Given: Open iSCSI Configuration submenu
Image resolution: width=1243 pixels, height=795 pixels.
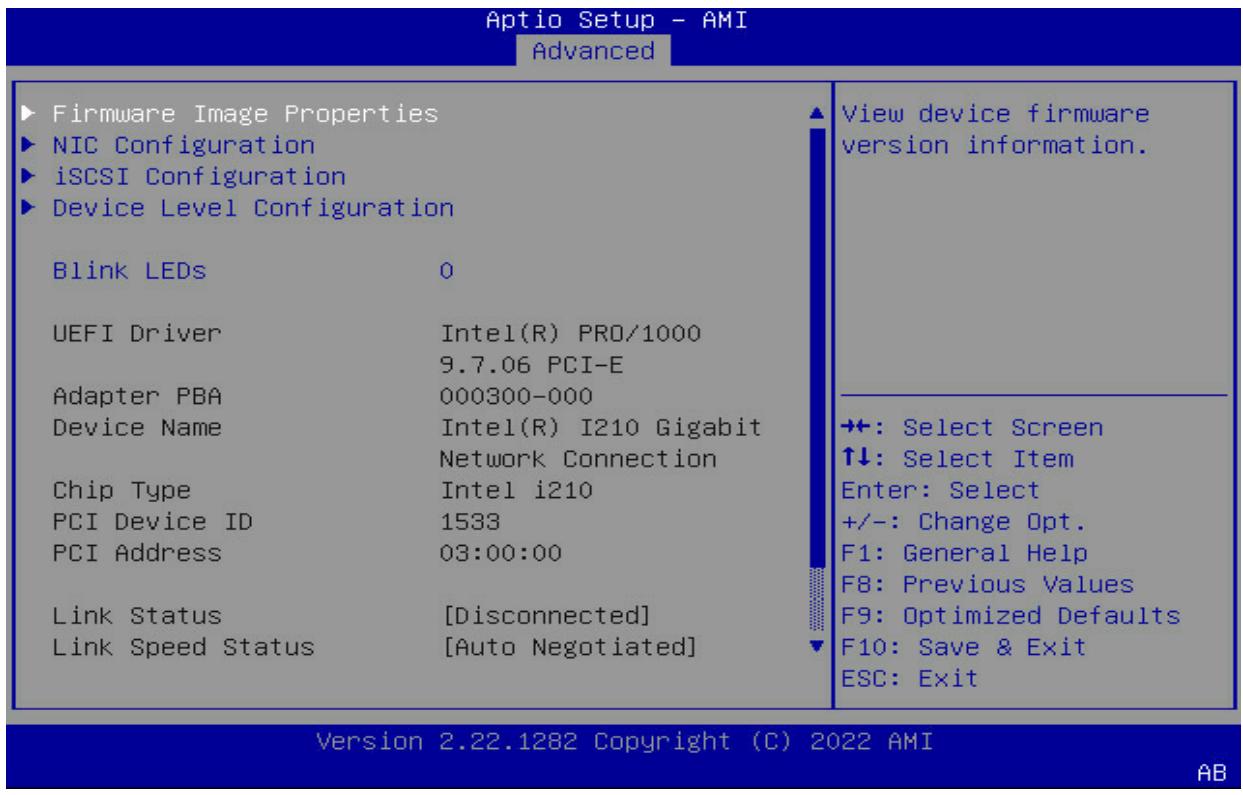Looking at the screenshot, I should tap(199, 177).
